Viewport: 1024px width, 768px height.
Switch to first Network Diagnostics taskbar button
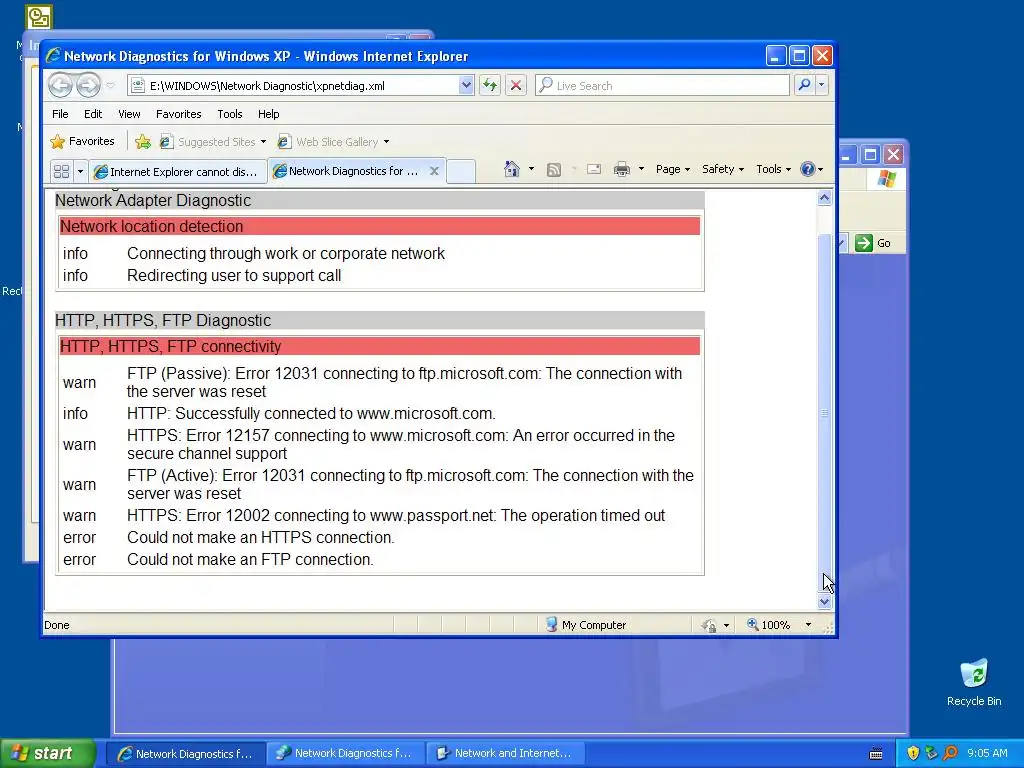pyautogui.click(x=185, y=754)
